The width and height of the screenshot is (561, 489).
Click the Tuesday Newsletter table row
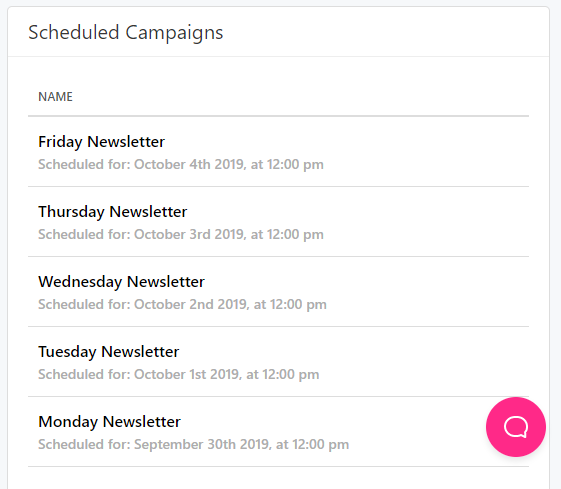[x=278, y=362]
